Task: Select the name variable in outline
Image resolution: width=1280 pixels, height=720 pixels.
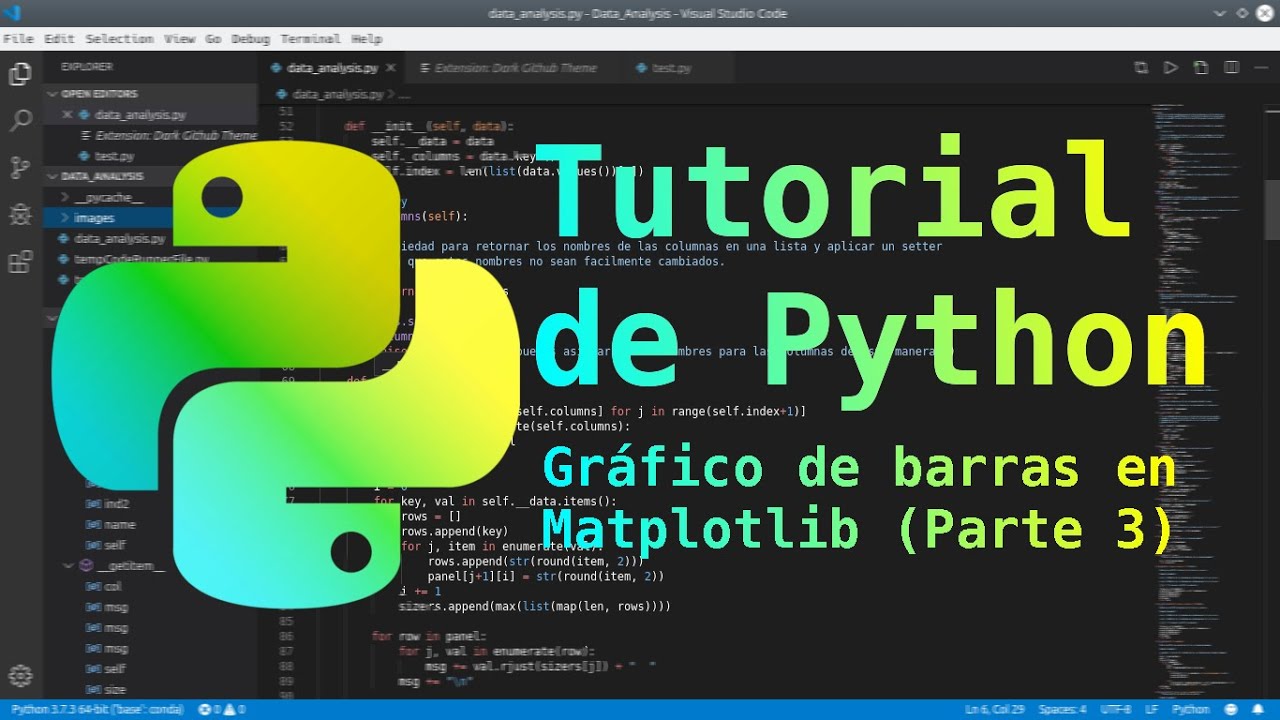Action: (x=119, y=525)
